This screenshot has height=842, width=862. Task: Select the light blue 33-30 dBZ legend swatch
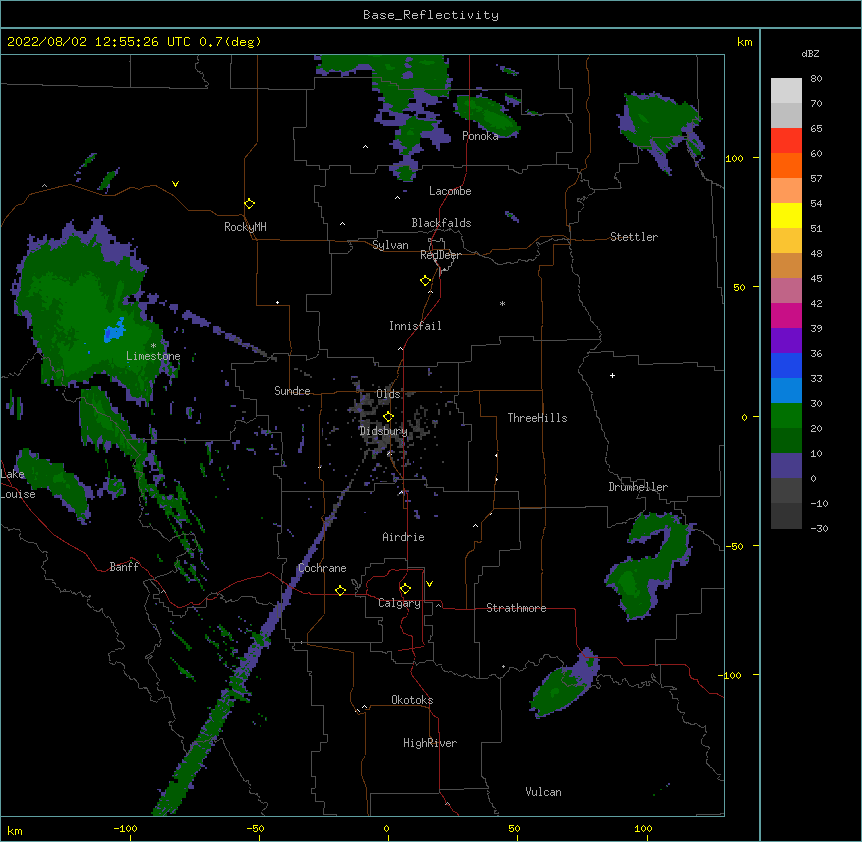pyautogui.click(x=786, y=390)
